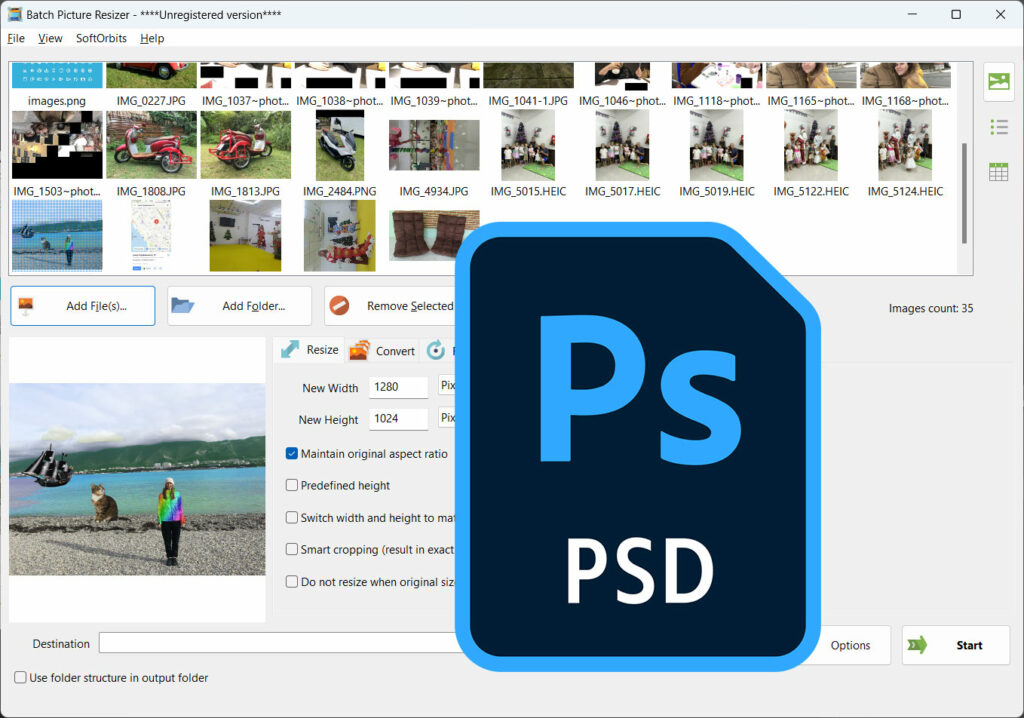This screenshot has height=718, width=1024.
Task: Enable Switch width and height checkbox
Action: pyautogui.click(x=292, y=517)
